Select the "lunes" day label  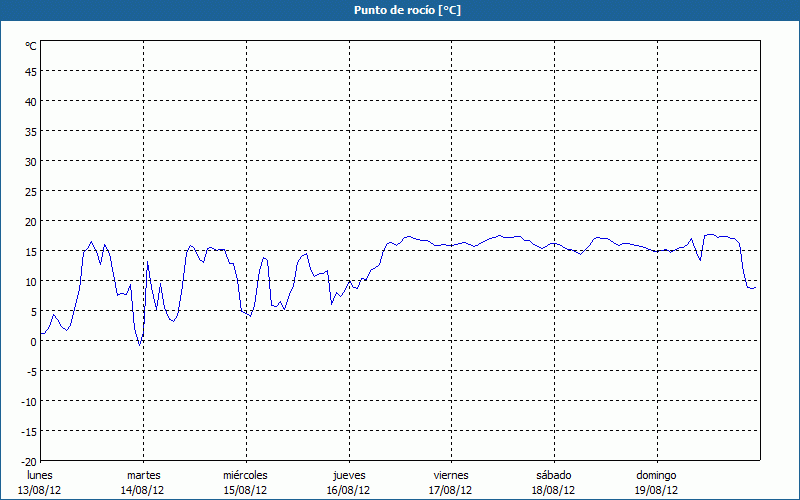coord(40,475)
